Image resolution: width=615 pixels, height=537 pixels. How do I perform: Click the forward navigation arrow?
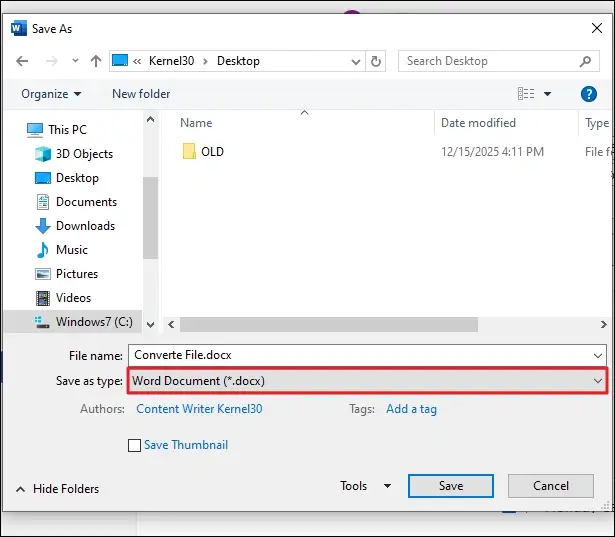51,61
